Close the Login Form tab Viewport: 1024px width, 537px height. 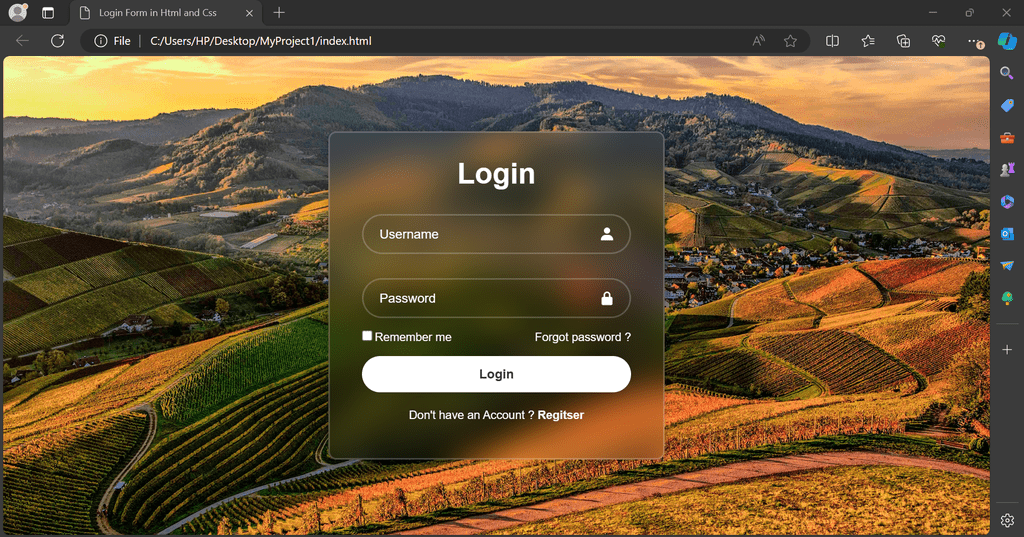click(249, 12)
